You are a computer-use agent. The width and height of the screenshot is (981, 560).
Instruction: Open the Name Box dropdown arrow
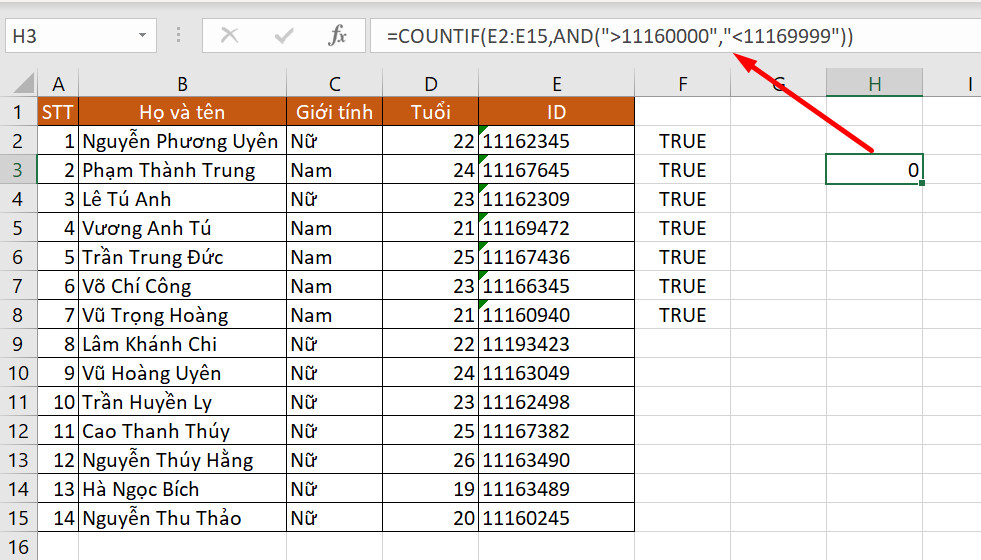143,35
